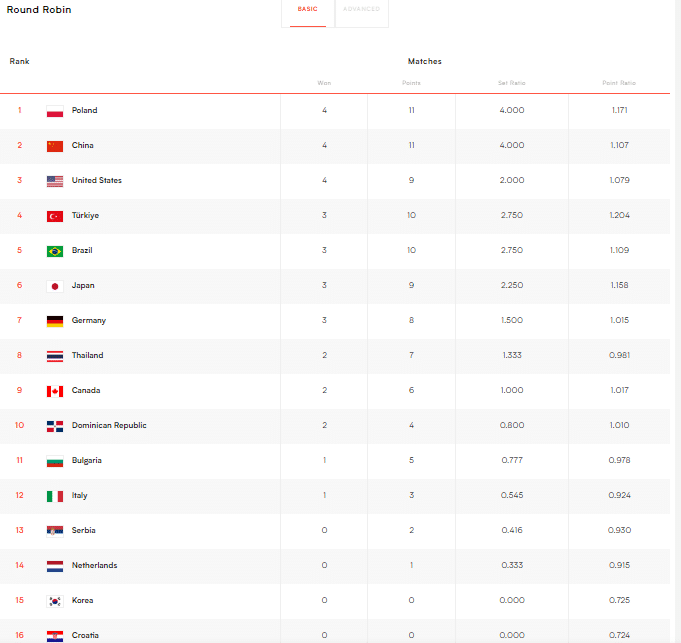The height and width of the screenshot is (643, 681).
Task: Switch to the Basic tab
Action: pos(308,10)
